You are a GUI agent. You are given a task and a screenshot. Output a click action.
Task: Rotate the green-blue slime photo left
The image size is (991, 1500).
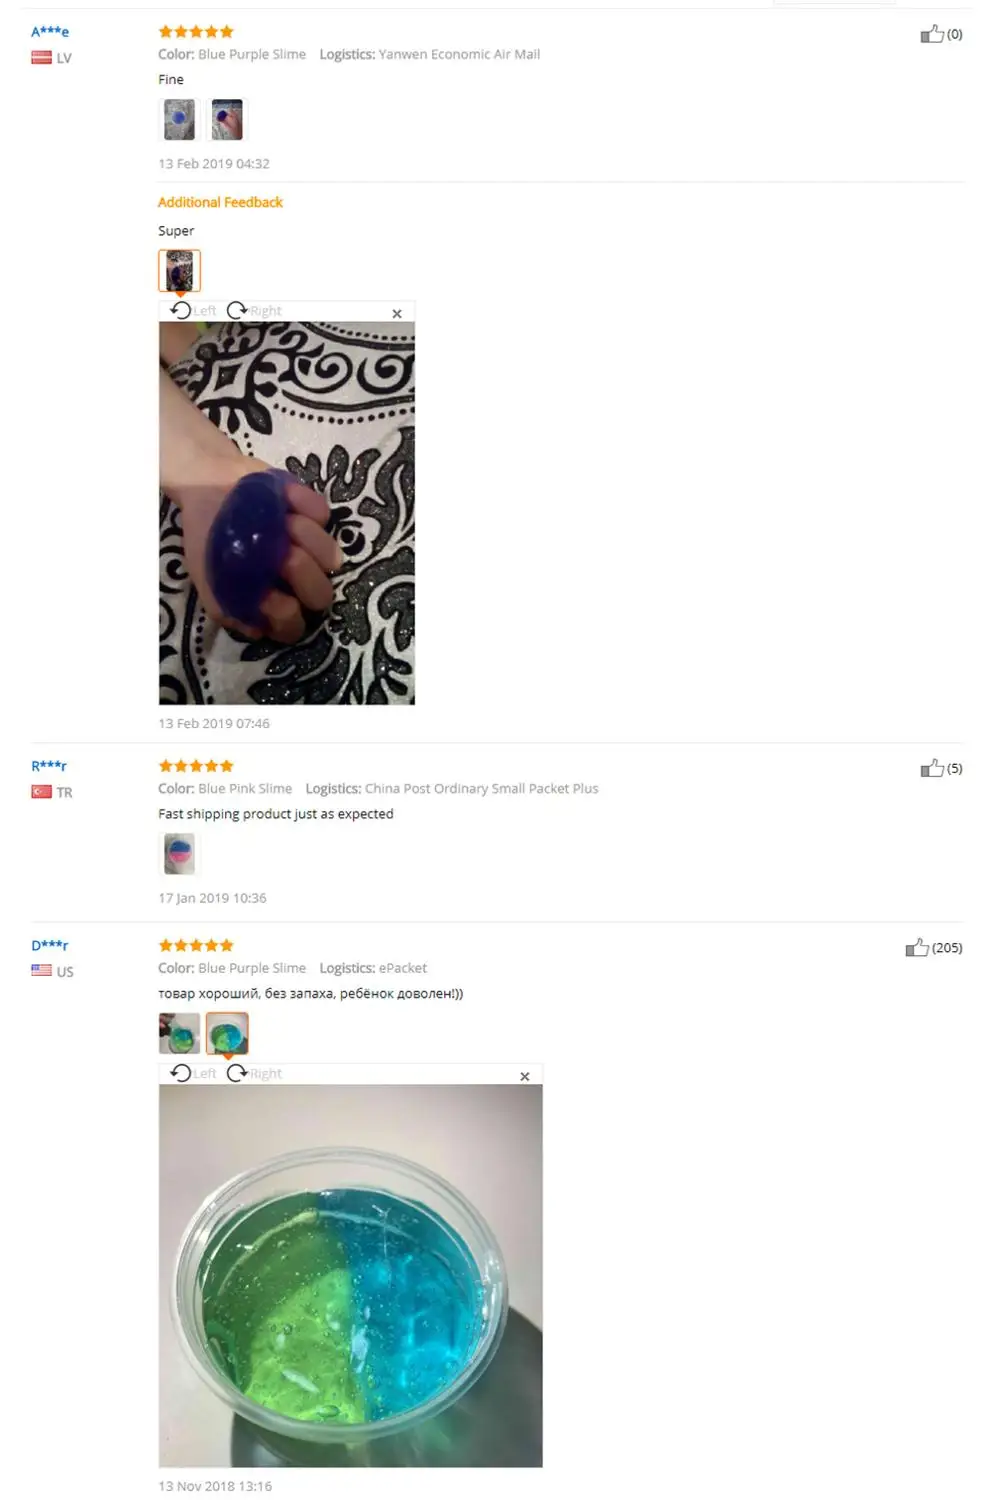pos(193,1073)
